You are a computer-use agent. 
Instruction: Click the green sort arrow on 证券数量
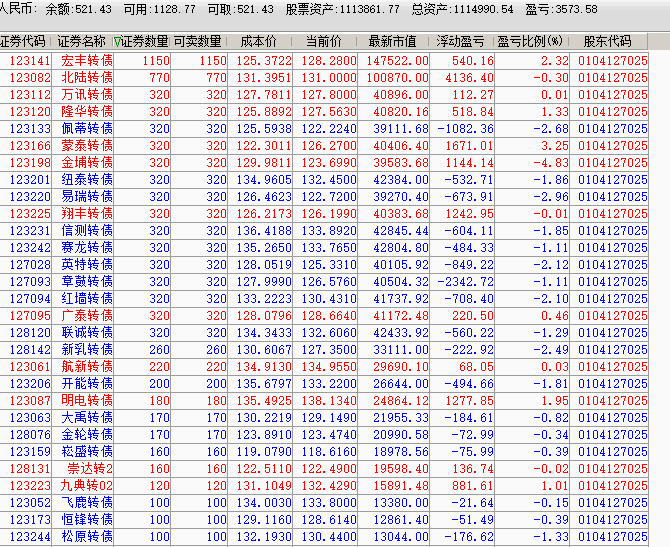coord(117,42)
